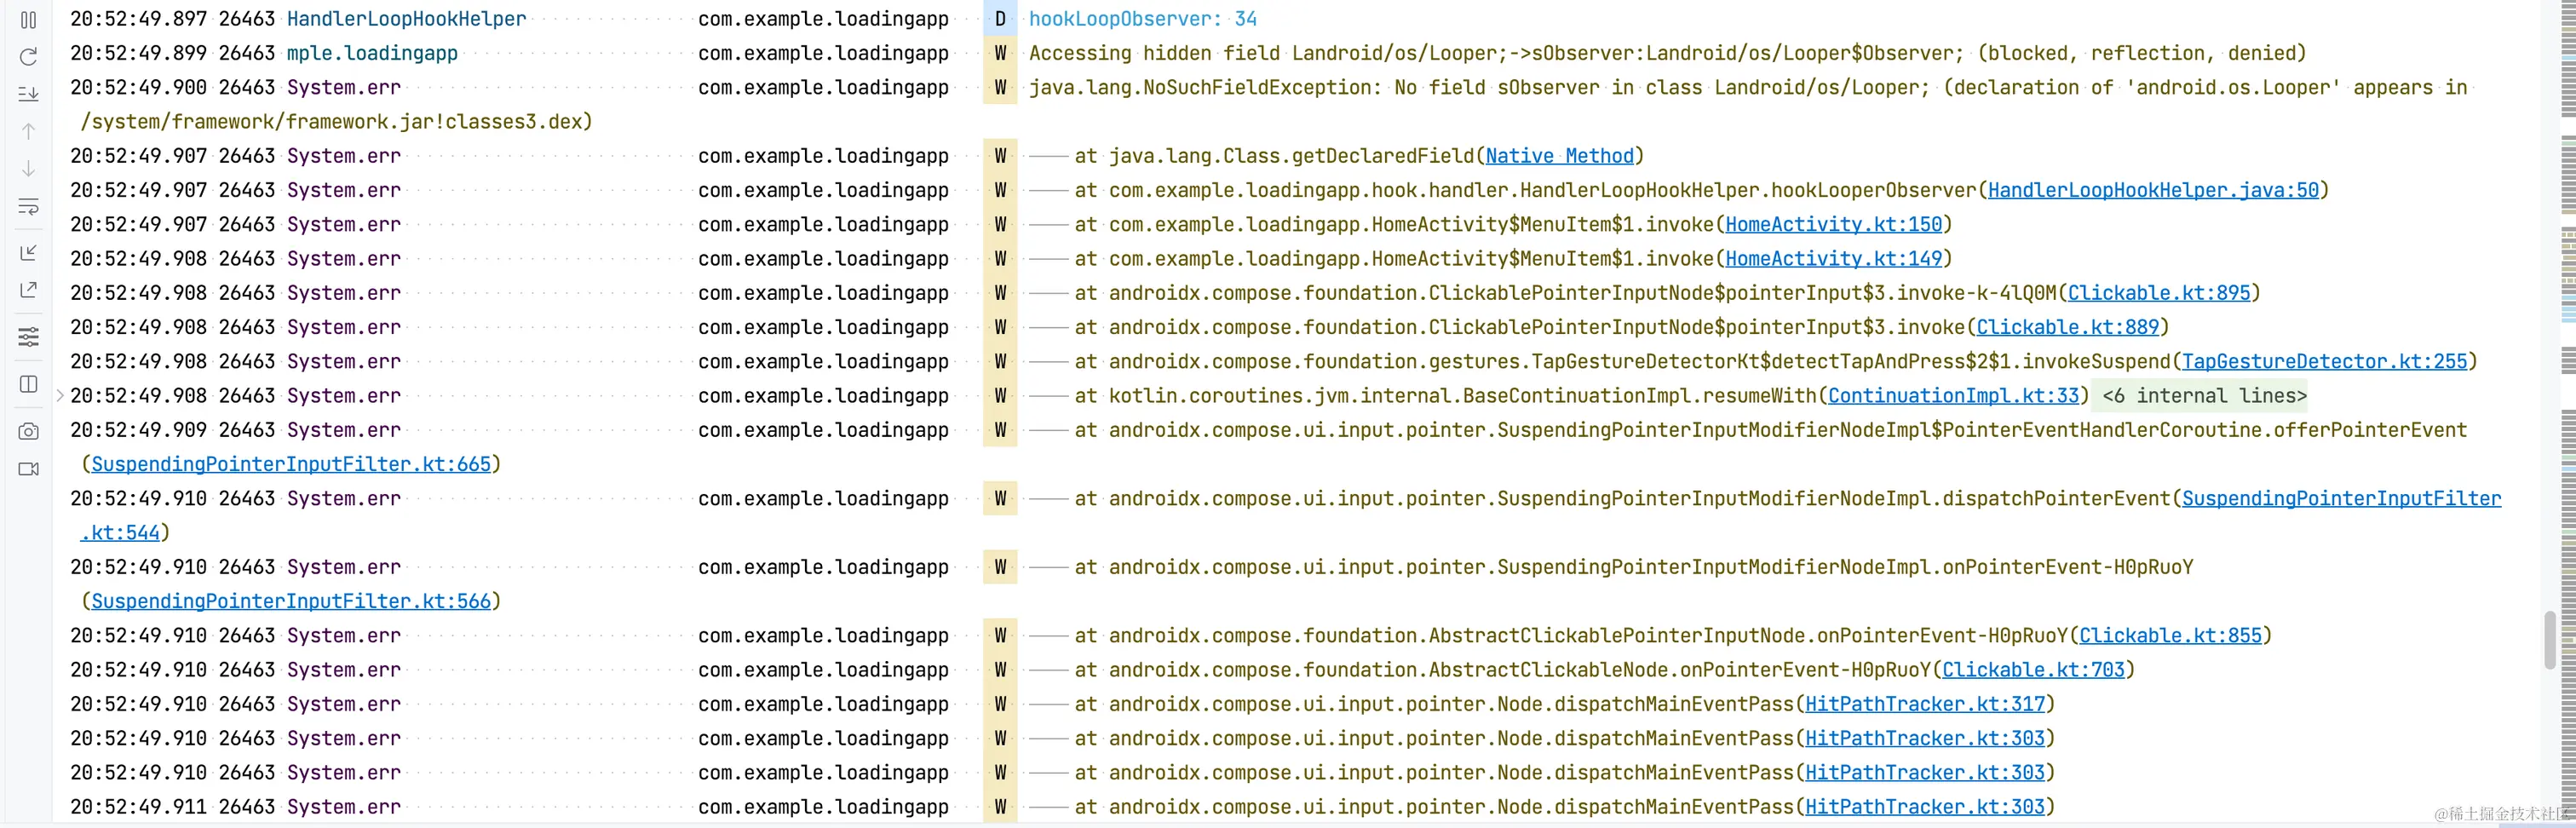Select the HandlerLoopHookHelper tag

pos(406,19)
